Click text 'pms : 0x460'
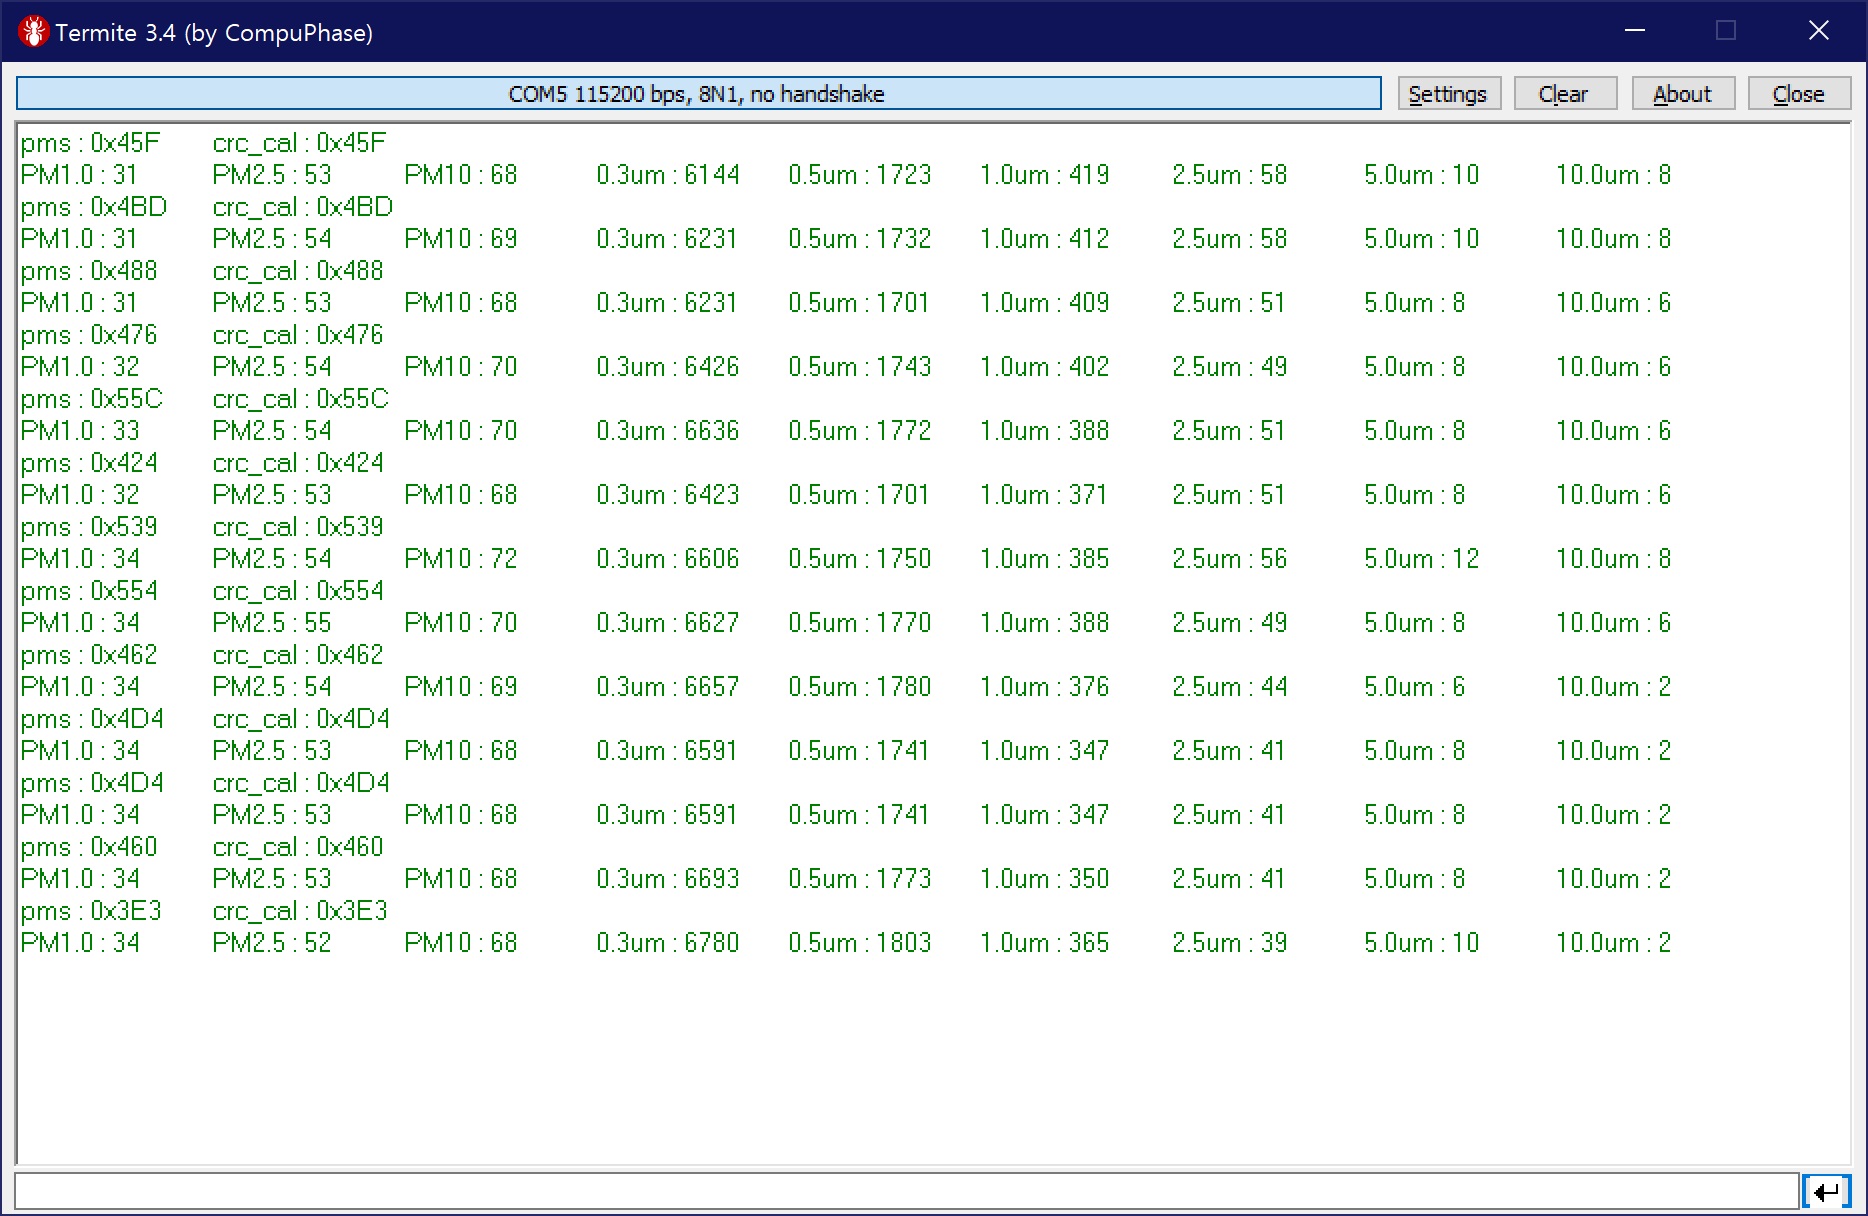 tap(89, 847)
